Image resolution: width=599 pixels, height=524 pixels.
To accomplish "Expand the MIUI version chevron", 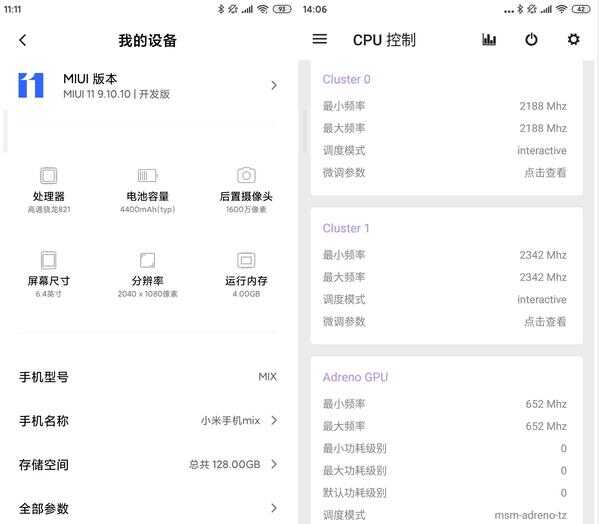I will point(274,85).
